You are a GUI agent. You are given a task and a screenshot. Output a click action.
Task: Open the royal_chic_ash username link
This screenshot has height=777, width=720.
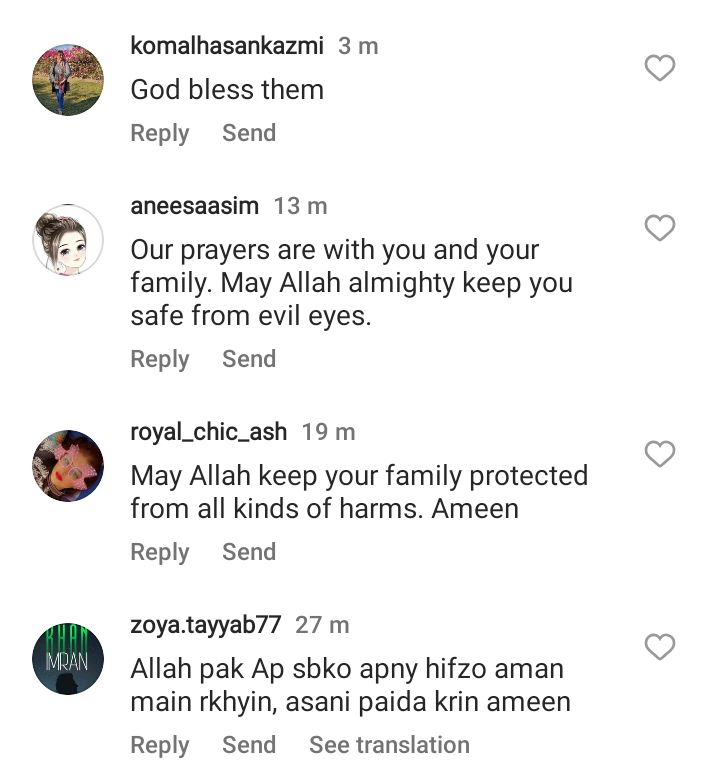tap(209, 432)
